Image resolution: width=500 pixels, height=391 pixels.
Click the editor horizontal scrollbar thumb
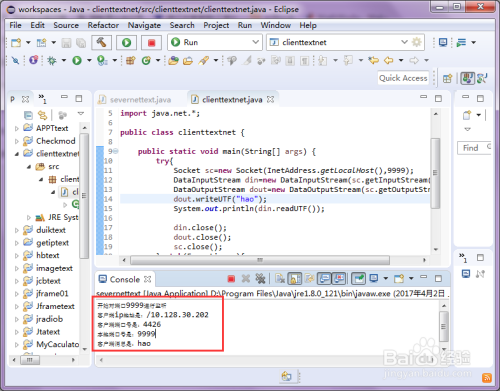click(x=260, y=260)
